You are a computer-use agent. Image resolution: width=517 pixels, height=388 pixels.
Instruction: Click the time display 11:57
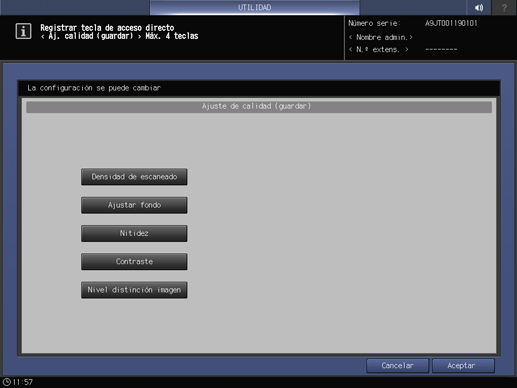(x=23, y=382)
